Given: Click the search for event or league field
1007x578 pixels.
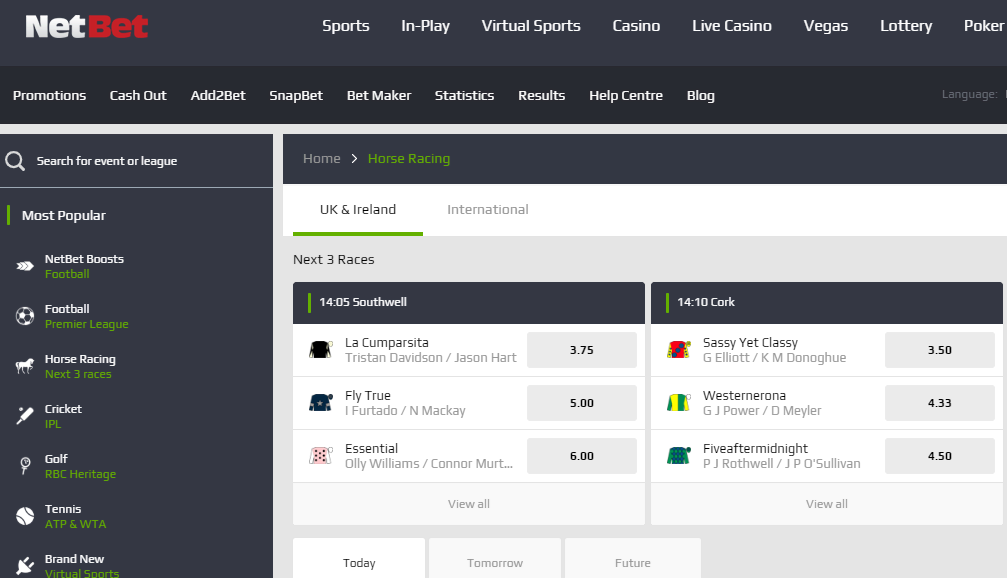Looking at the screenshot, I should [136, 161].
